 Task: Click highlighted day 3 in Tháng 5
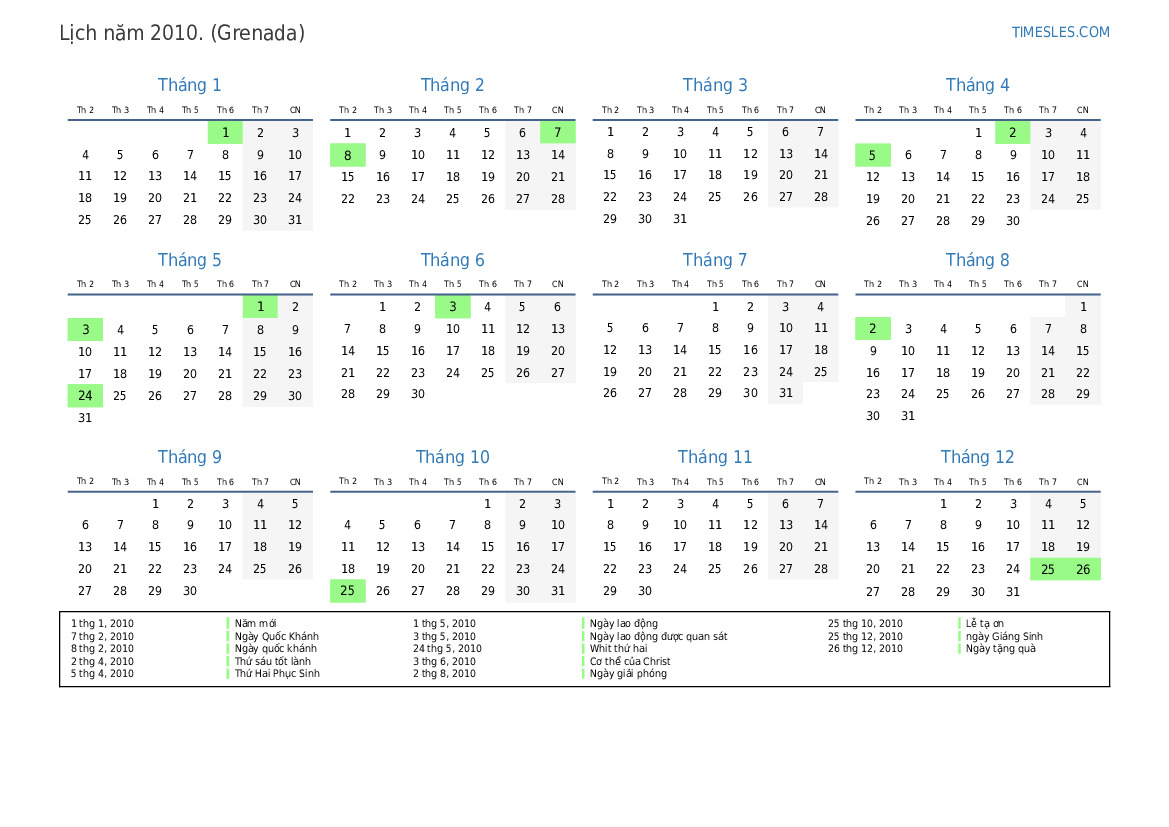[85, 330]
